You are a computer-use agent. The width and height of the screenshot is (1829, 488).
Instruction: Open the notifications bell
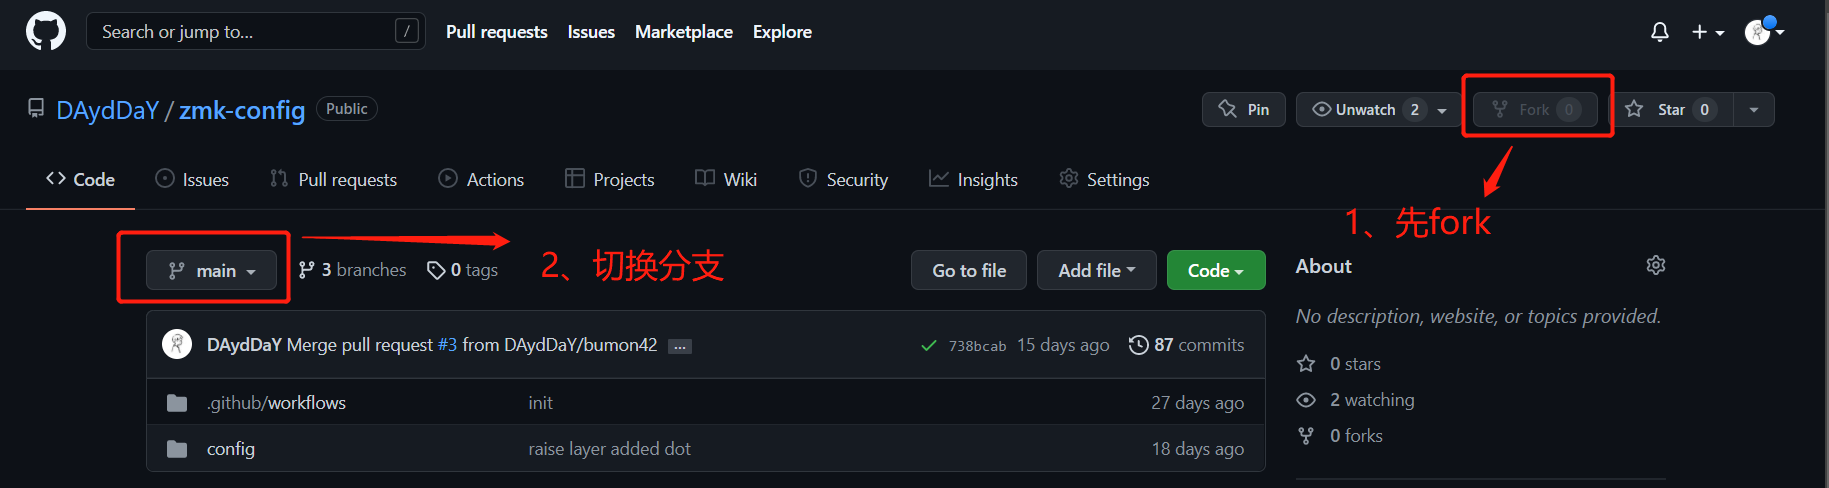(1659, 32)
